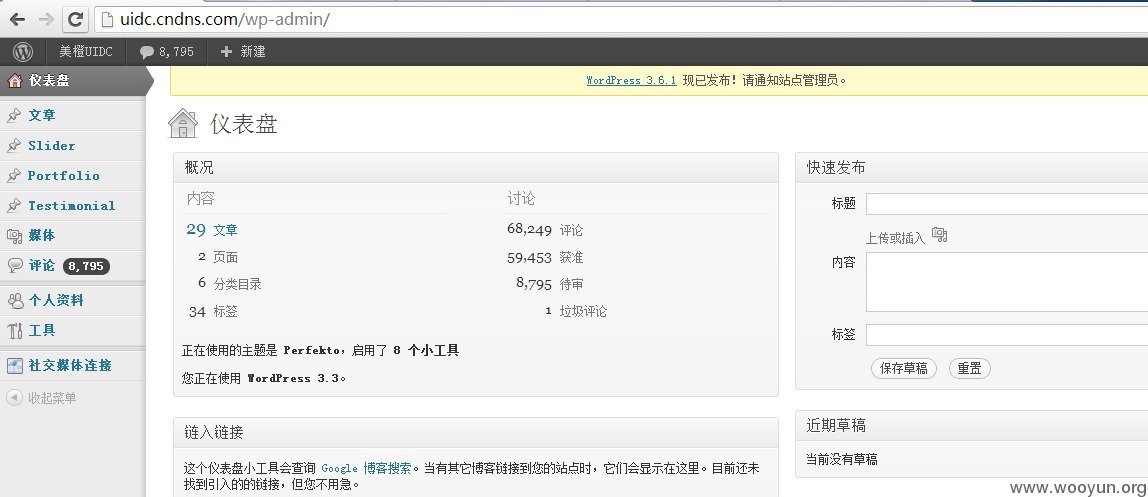Click the tools icon beside 工具

(x=15, y=331)
